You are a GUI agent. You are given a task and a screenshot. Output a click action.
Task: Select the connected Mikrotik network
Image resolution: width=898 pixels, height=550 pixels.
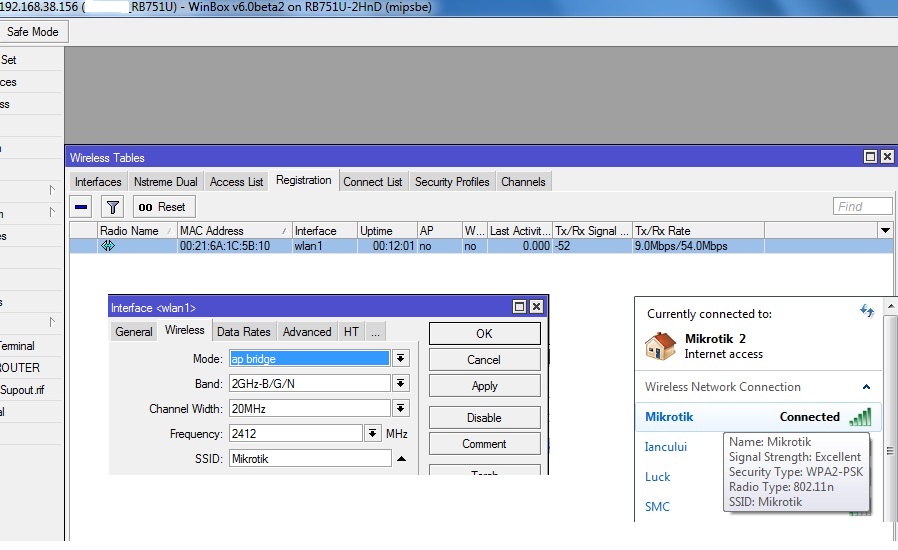click(x=758, y=417)
